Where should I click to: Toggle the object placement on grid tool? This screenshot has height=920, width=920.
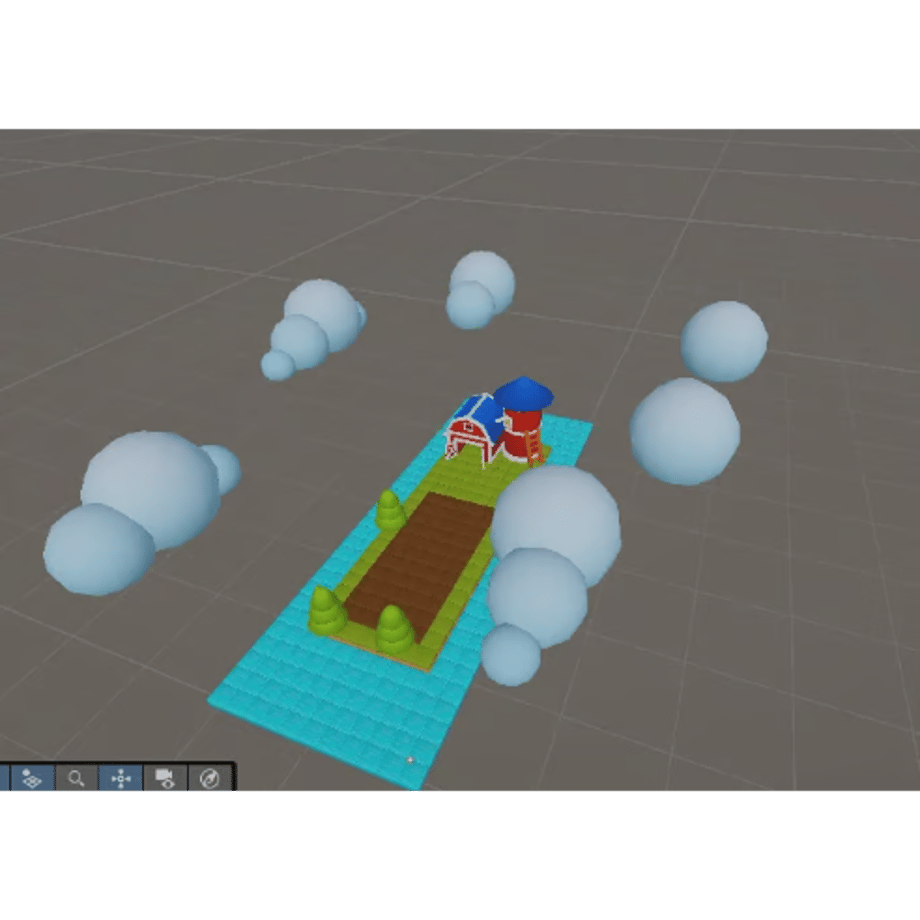[x=32, y=779]
